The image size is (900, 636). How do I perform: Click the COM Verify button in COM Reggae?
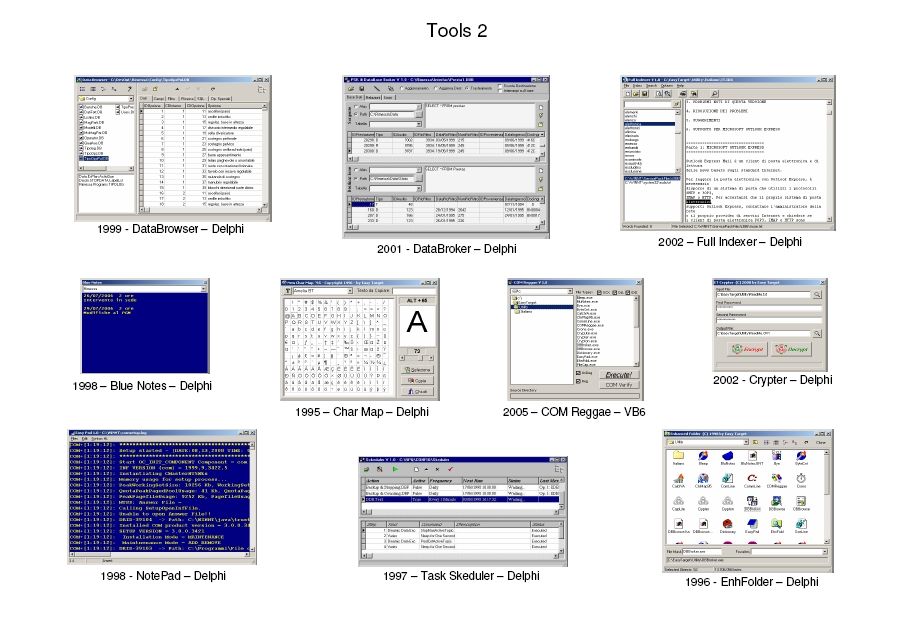619,385
